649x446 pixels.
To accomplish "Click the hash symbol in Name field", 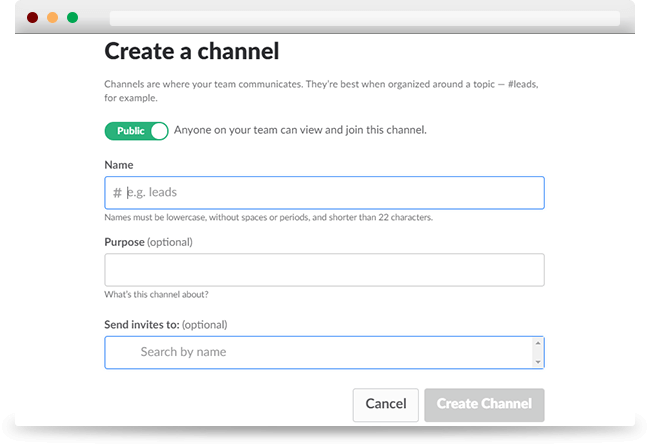I will coord(117,193).
